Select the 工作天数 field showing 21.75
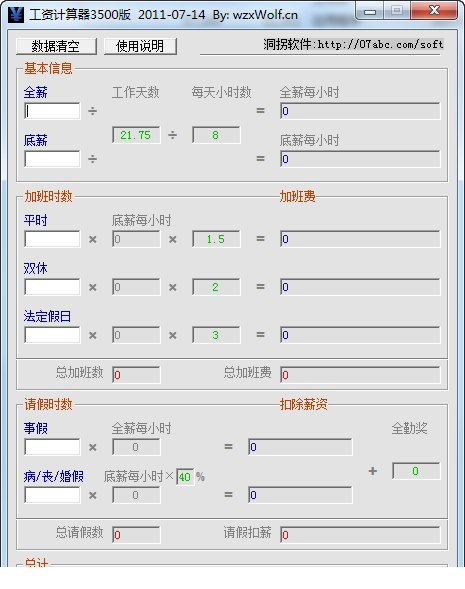465x589 pixels. [x=136, y=135]
